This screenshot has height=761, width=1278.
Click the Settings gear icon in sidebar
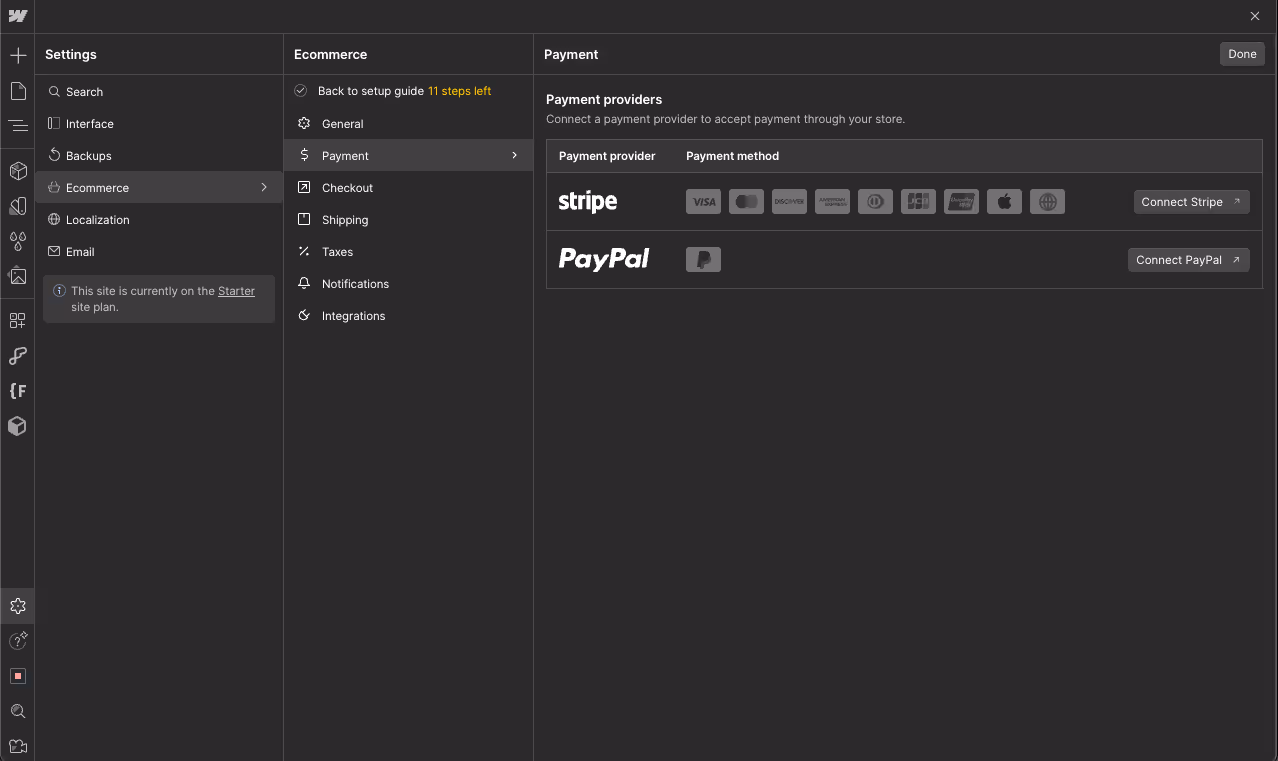click(x=17, y=606)
